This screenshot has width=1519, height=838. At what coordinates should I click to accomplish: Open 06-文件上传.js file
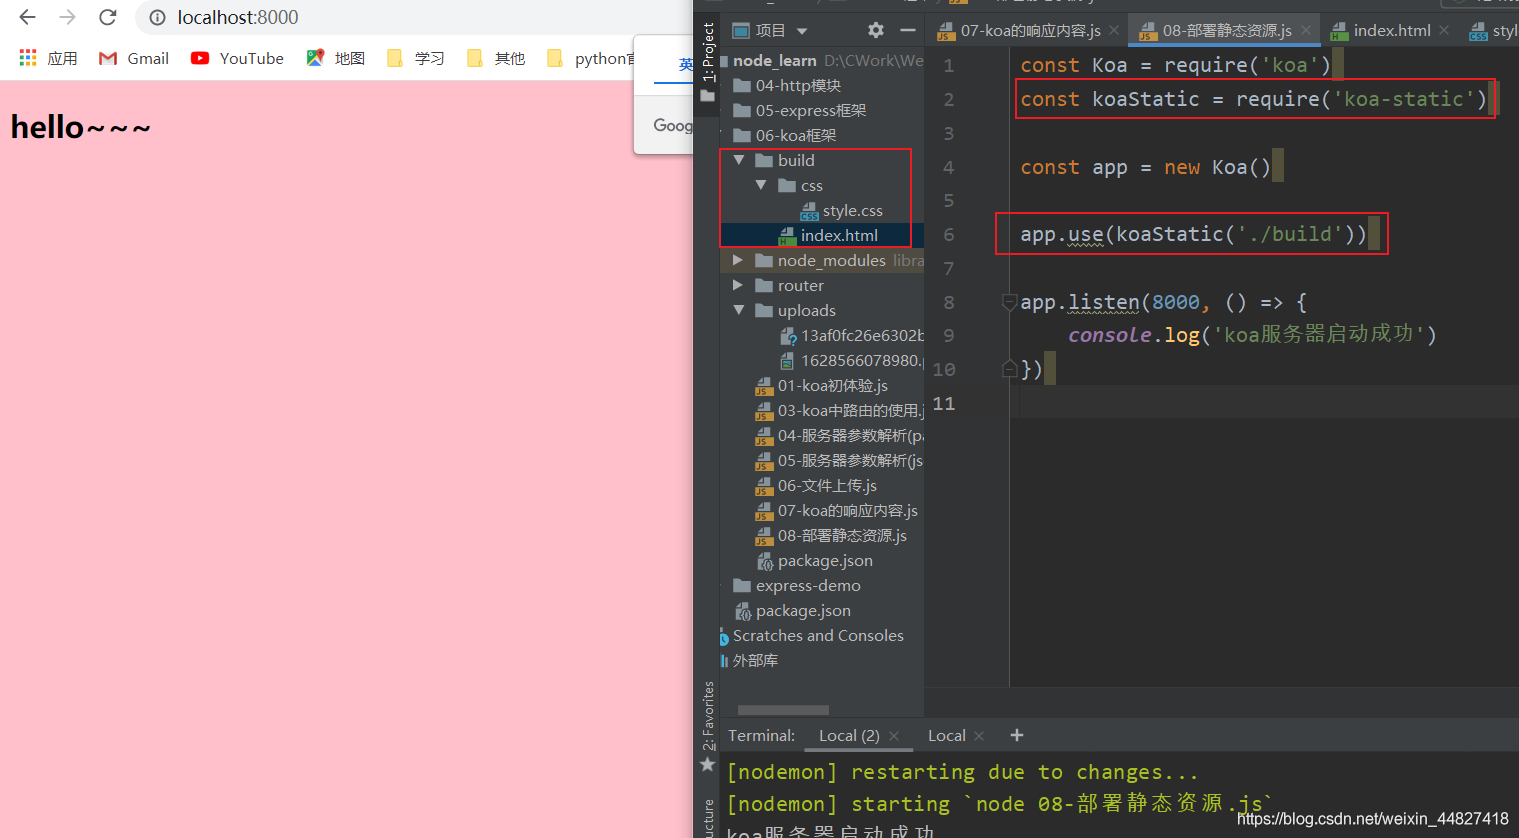[816, 485]
